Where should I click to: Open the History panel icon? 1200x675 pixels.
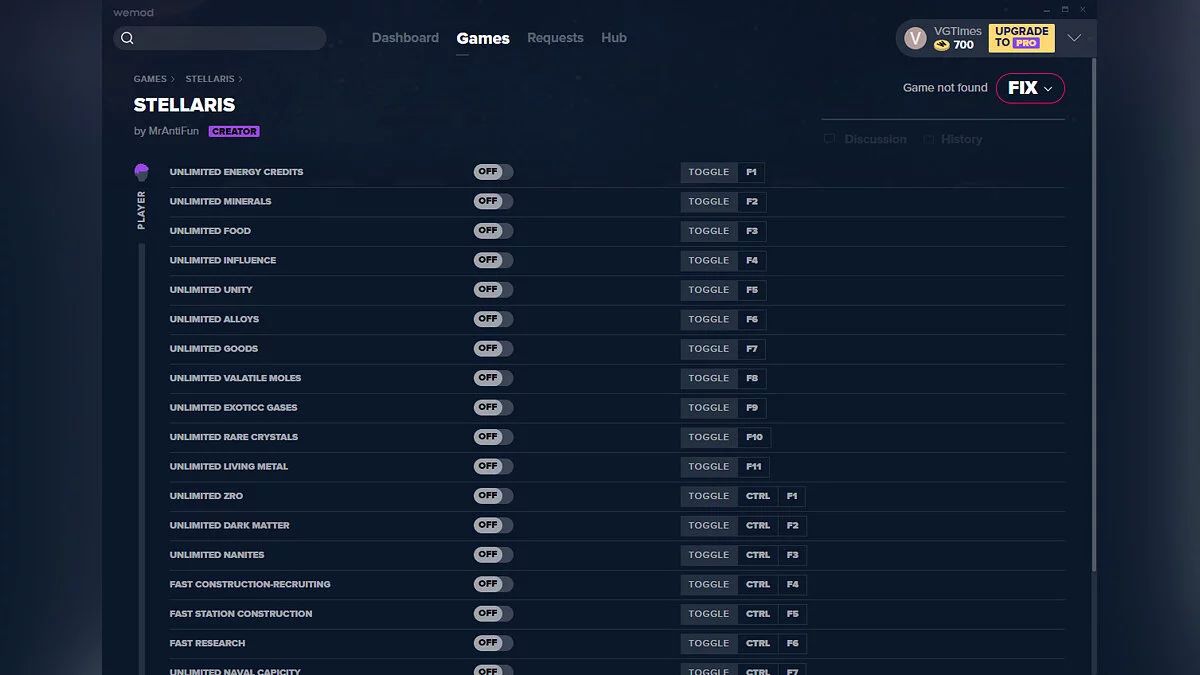click(x=929, y=139)
